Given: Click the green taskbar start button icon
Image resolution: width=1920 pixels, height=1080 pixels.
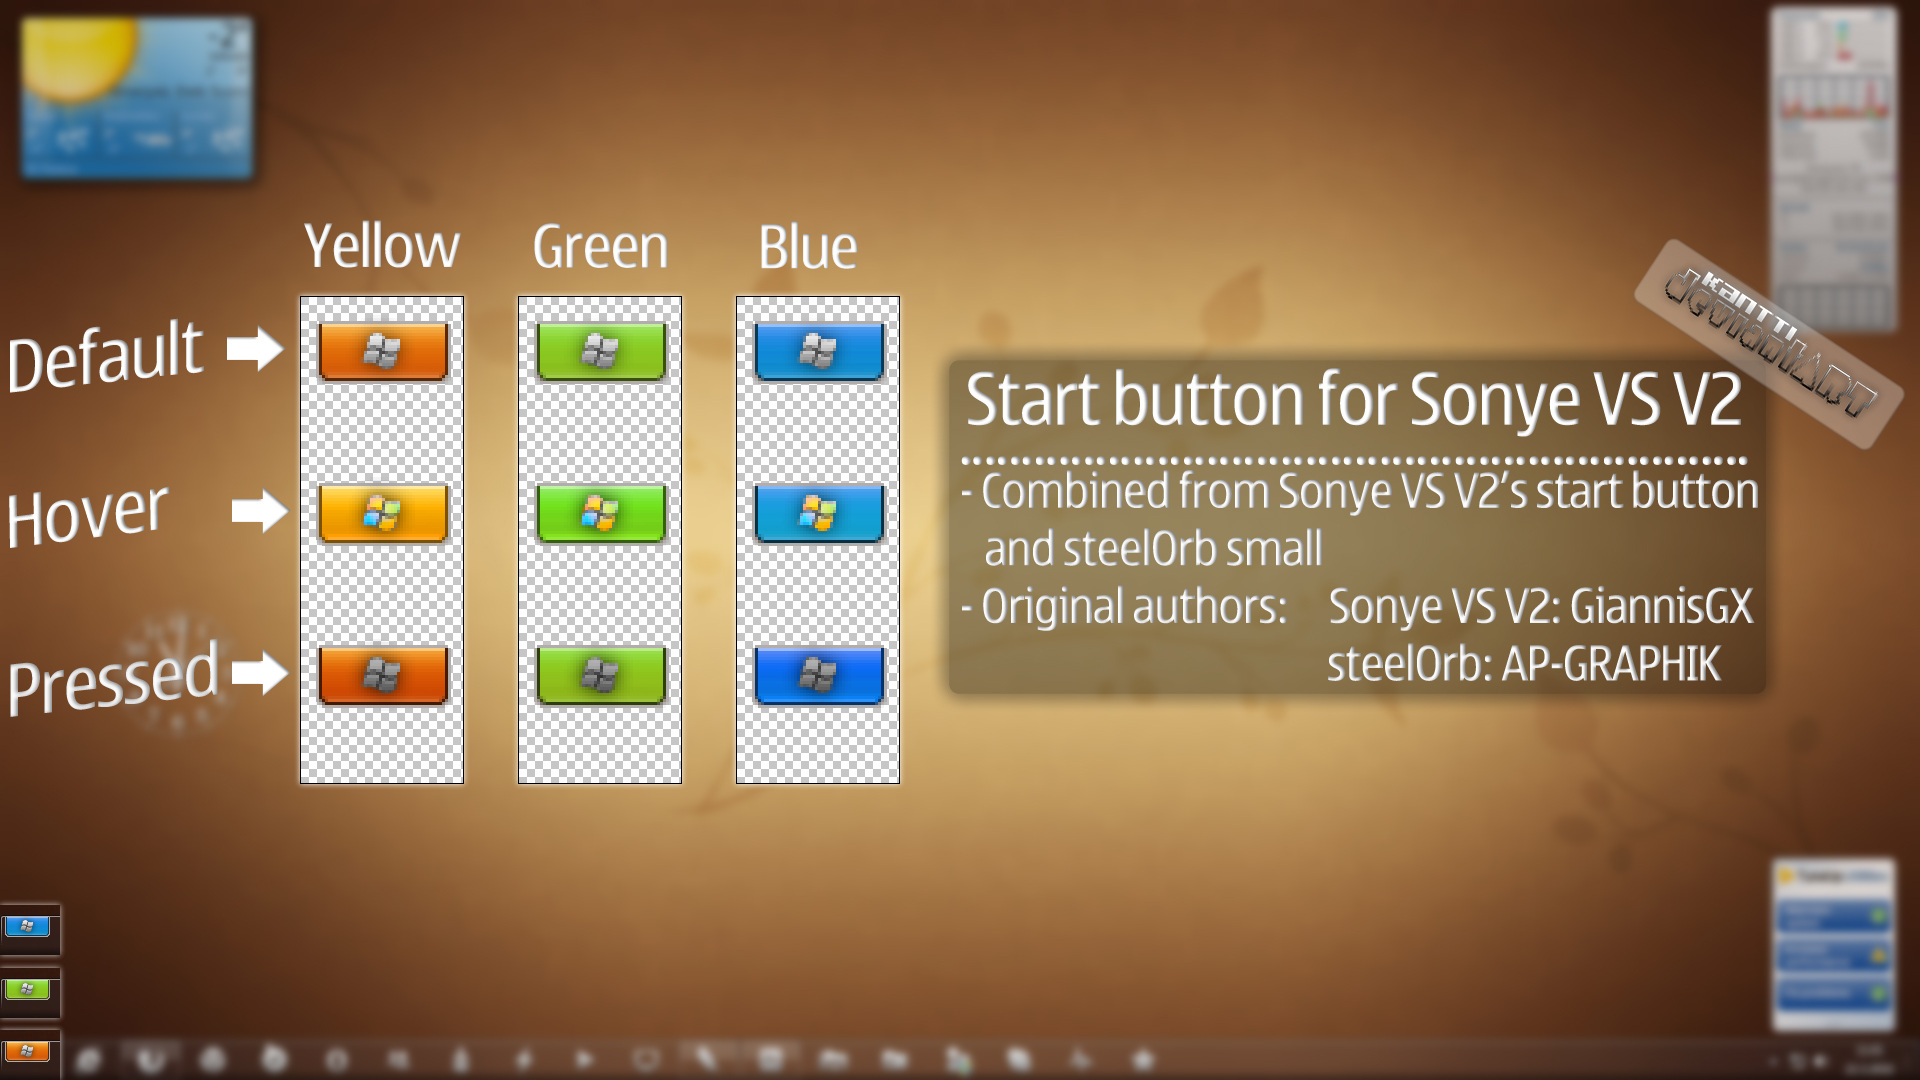Looking at the screenshot, I should coord(29,988).
